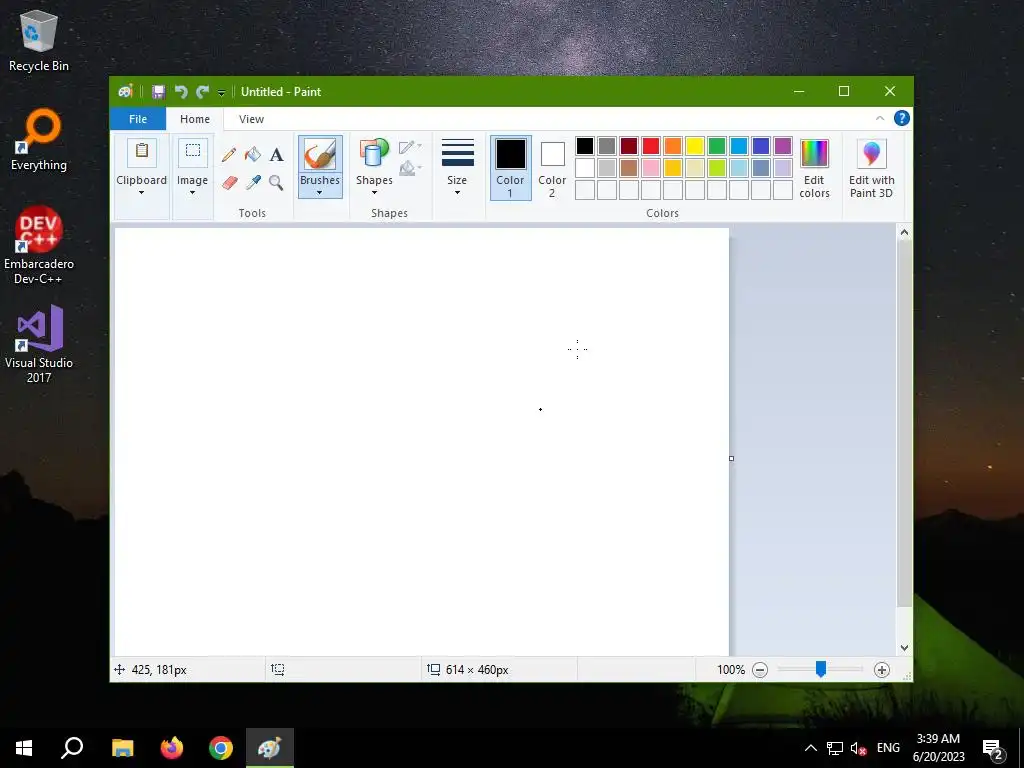The image size is (1024, 768).
Task: Click the network tray icon
Action: (835, 748)
